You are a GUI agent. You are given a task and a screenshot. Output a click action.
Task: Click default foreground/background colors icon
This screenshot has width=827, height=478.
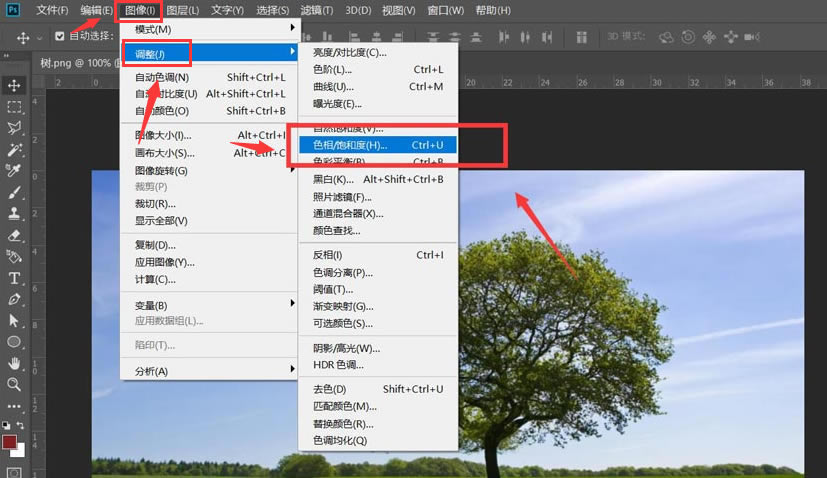point(6,425)
